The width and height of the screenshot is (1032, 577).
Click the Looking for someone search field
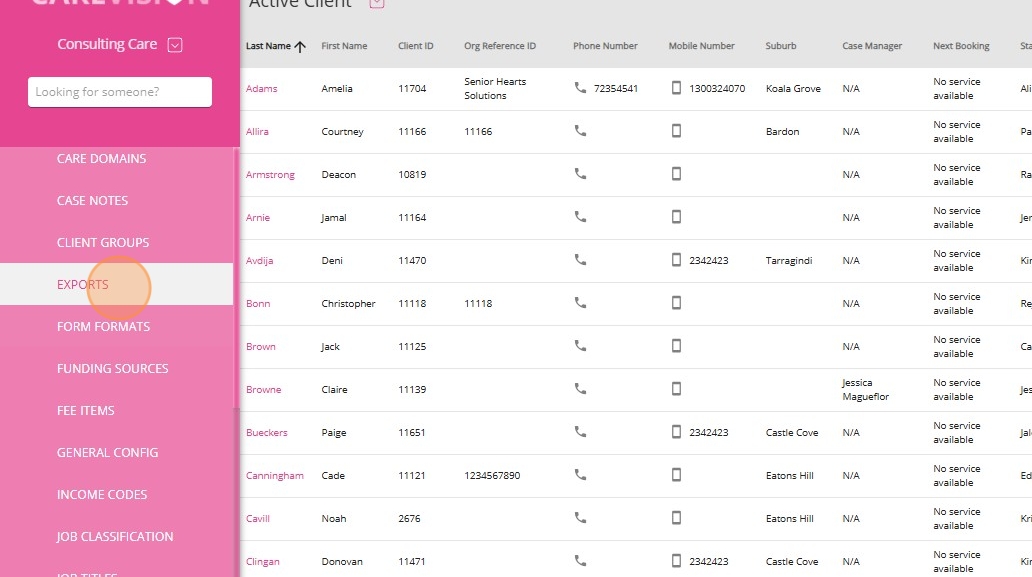120,92
